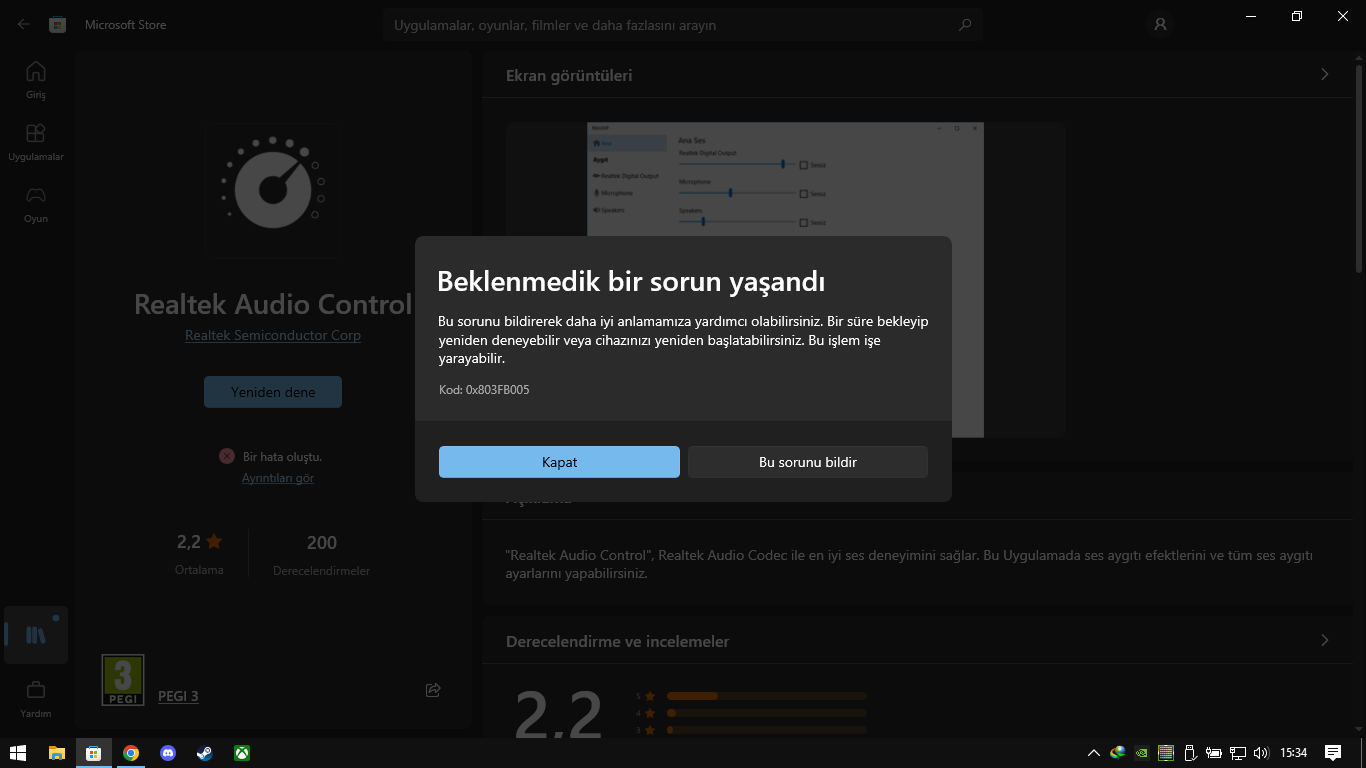Screen dimensions: 1366x768
Task: Click Safely Remove Hardware USB icon
Action: pyautogui.click(x=1190, y=753)
